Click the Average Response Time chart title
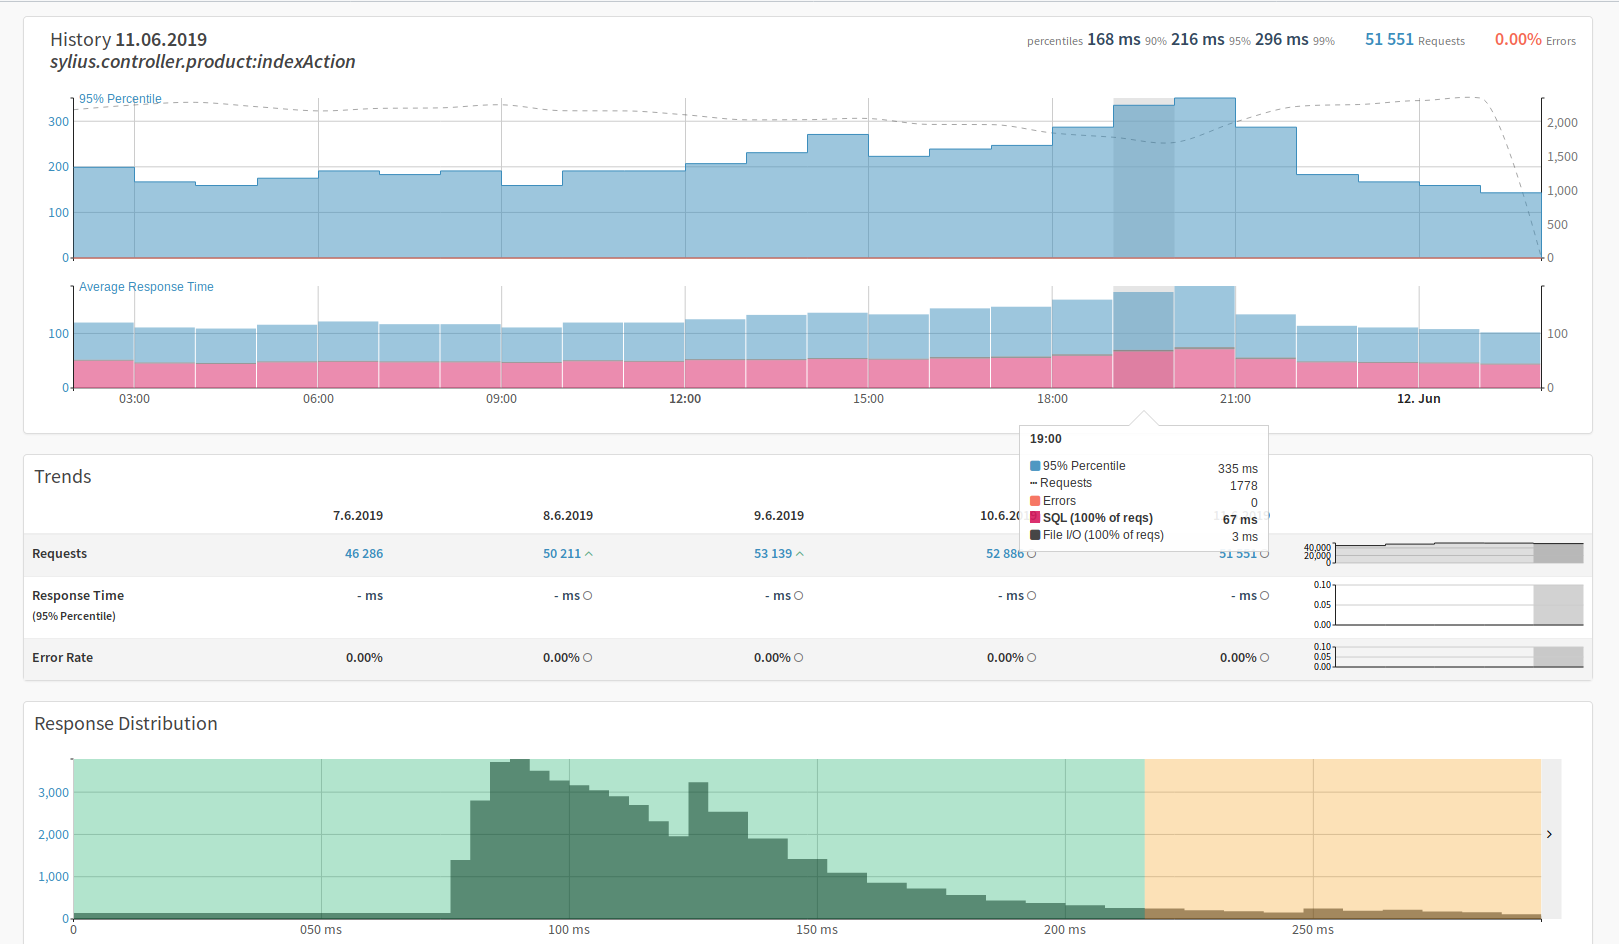 pyautogui.click(x=146, y=287)
